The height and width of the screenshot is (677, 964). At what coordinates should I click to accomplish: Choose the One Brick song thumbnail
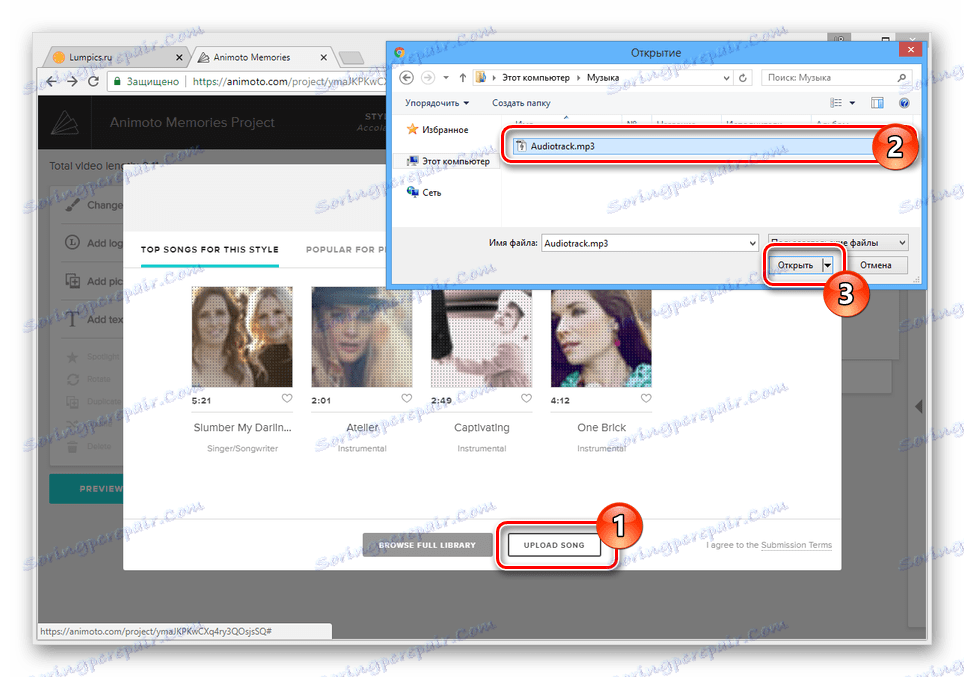(601, 336)
